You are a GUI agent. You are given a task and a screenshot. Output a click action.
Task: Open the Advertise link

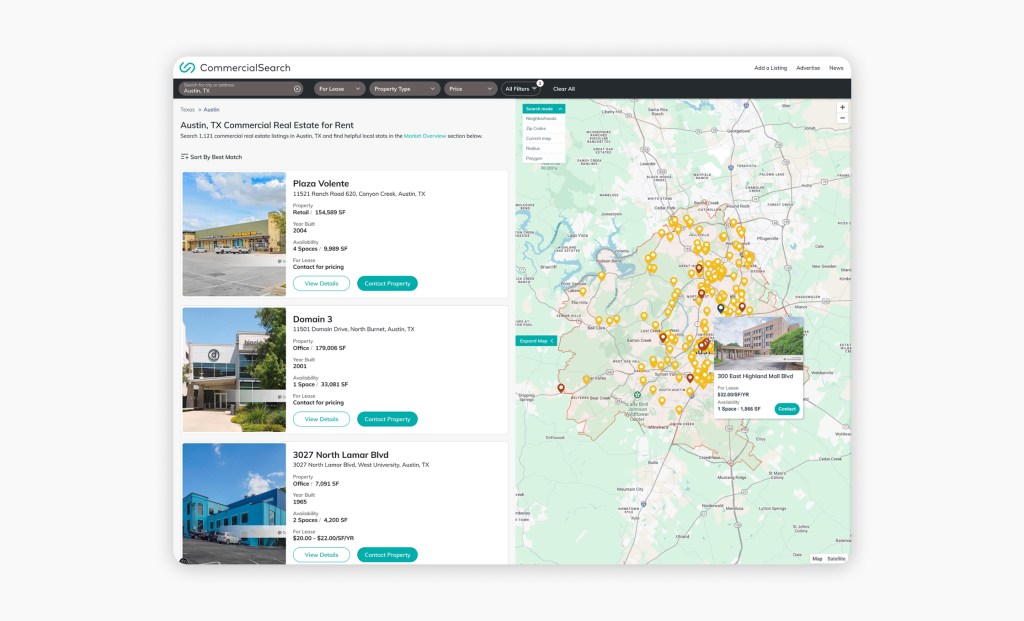tap(808, 68)
